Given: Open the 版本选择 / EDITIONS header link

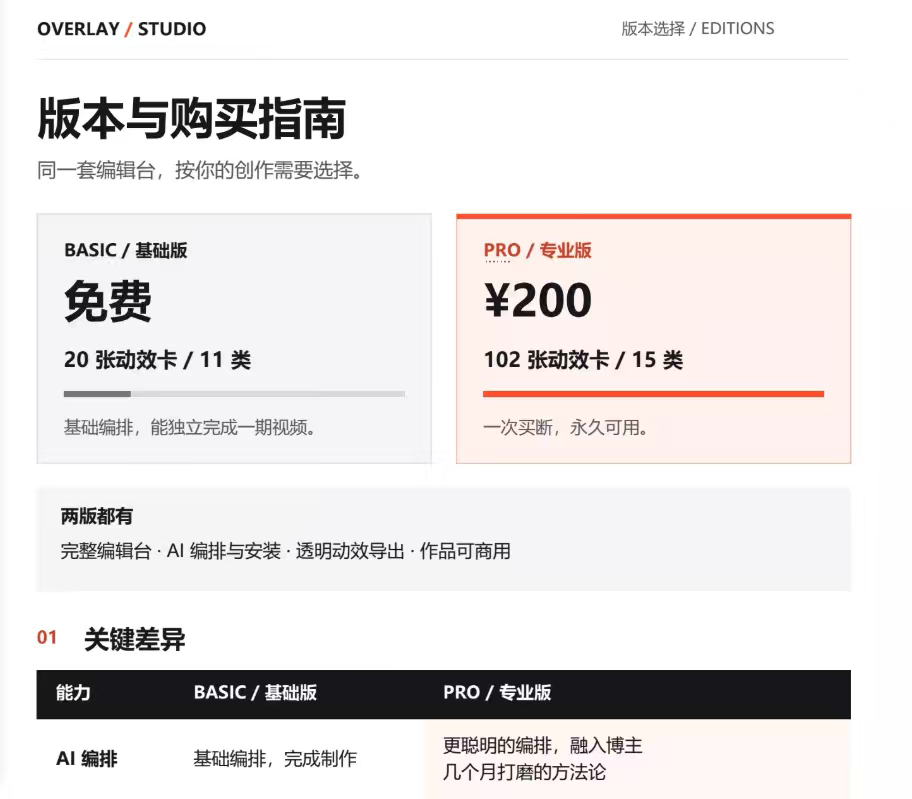Looking at the screenshot, I should coord(697,28).
